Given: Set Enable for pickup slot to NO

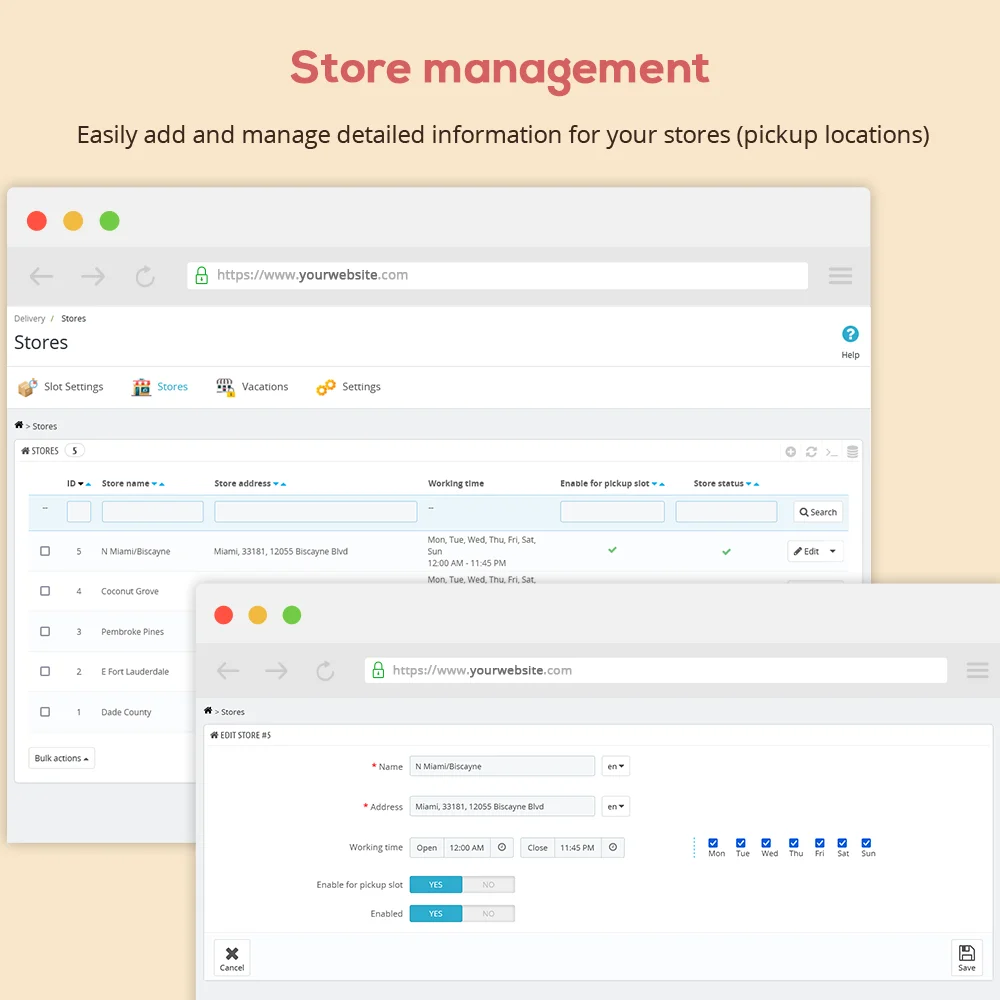Looking at the screenshot, I should 489,885.
